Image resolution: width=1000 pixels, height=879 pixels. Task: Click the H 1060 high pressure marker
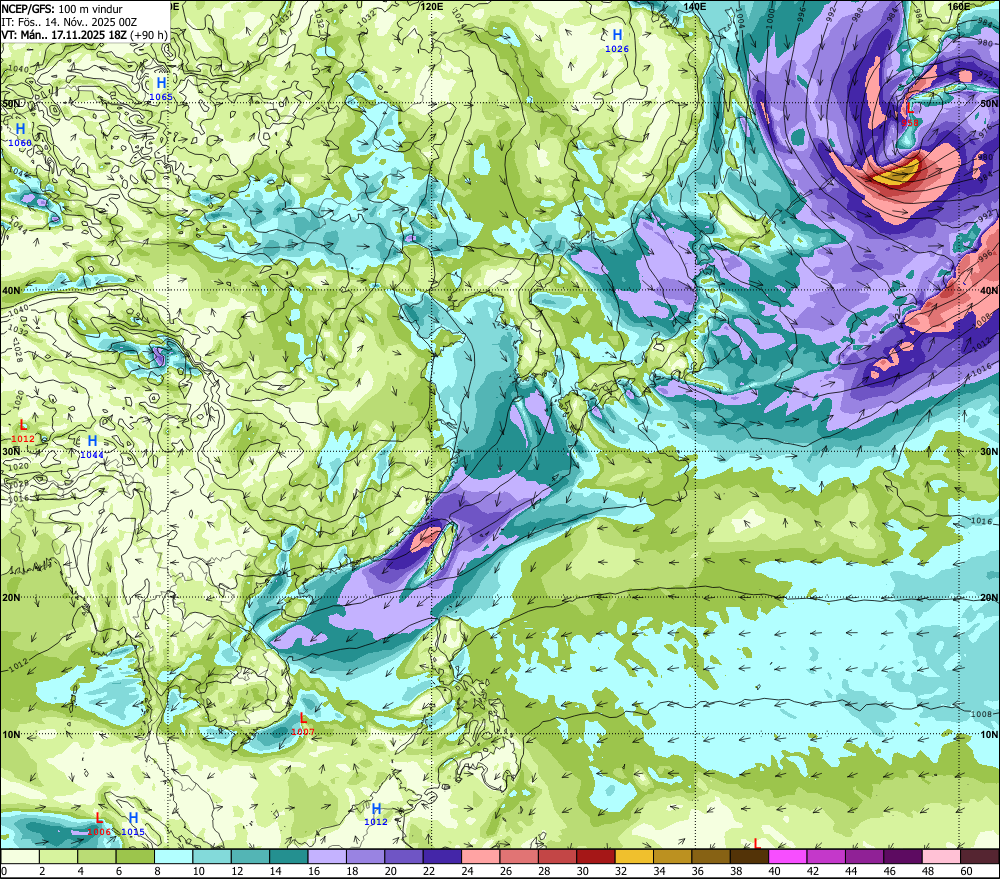click(x=20, y=135)
